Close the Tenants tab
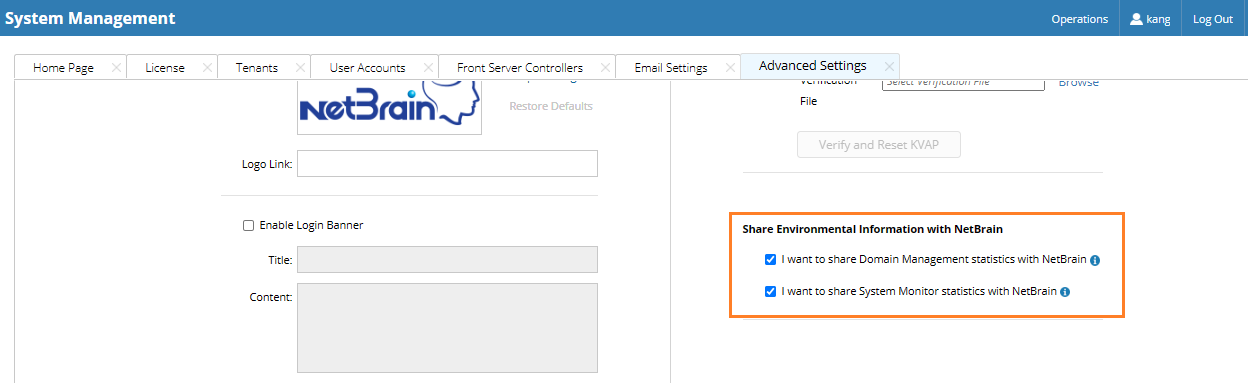This screenshot has width=1248, height=383. (x=300, y=68)
